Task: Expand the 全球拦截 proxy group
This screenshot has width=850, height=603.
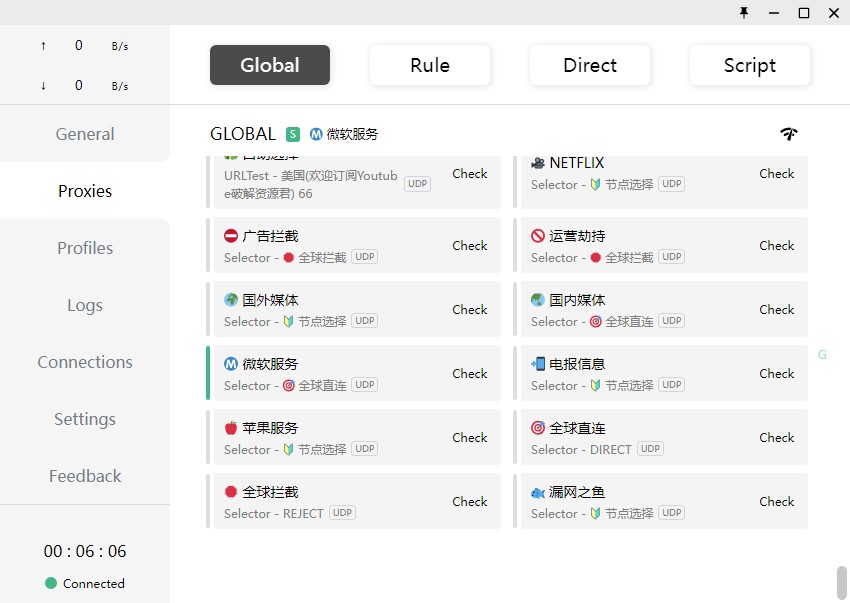Action: click(x=357, y=501)
